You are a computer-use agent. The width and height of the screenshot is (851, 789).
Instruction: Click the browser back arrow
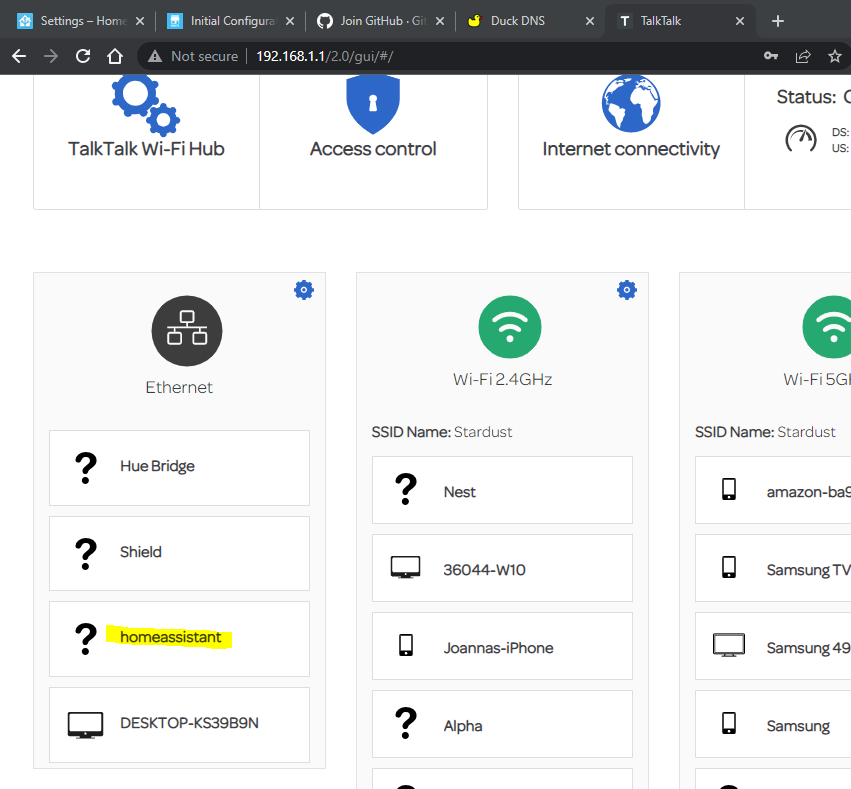pyautogui.click(x=19, y=56)
